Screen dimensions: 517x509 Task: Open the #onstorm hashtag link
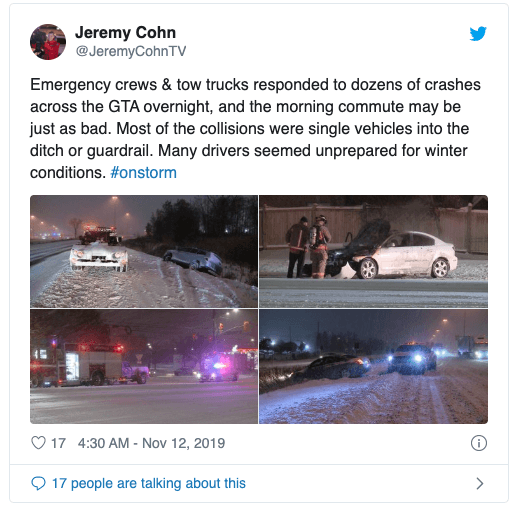(143, 173)
